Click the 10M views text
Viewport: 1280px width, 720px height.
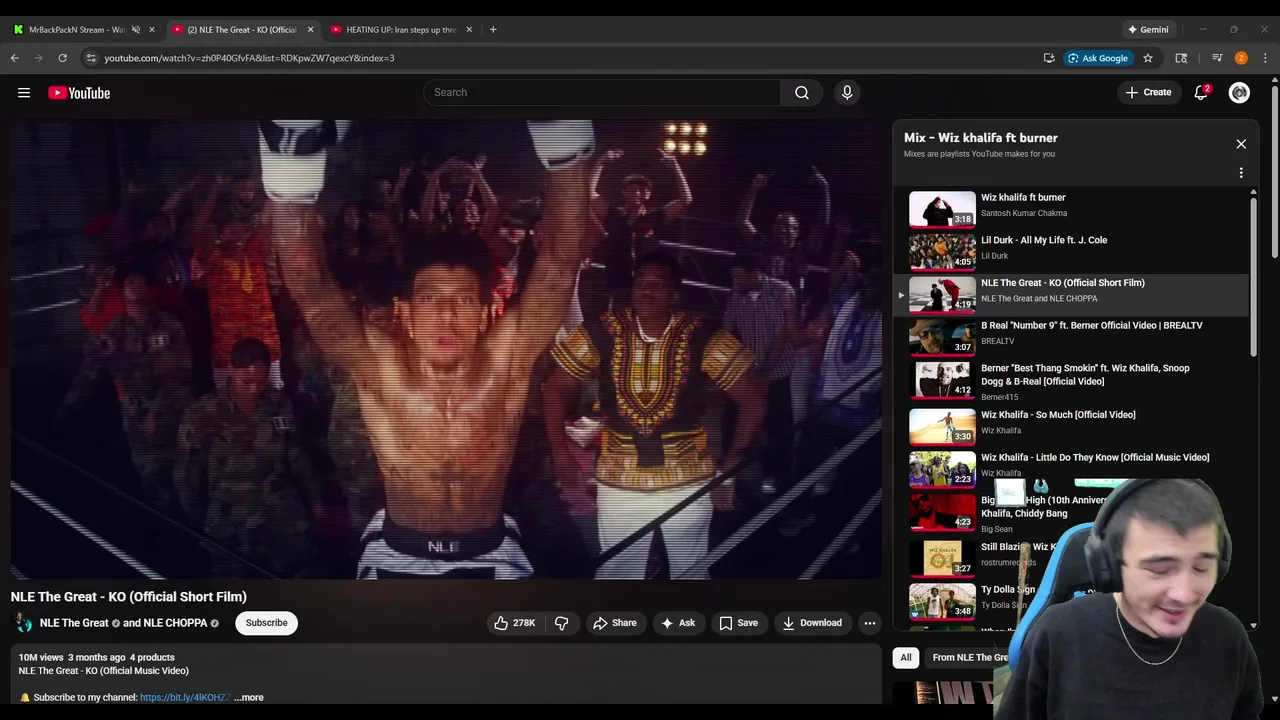[x=41, y=658]
